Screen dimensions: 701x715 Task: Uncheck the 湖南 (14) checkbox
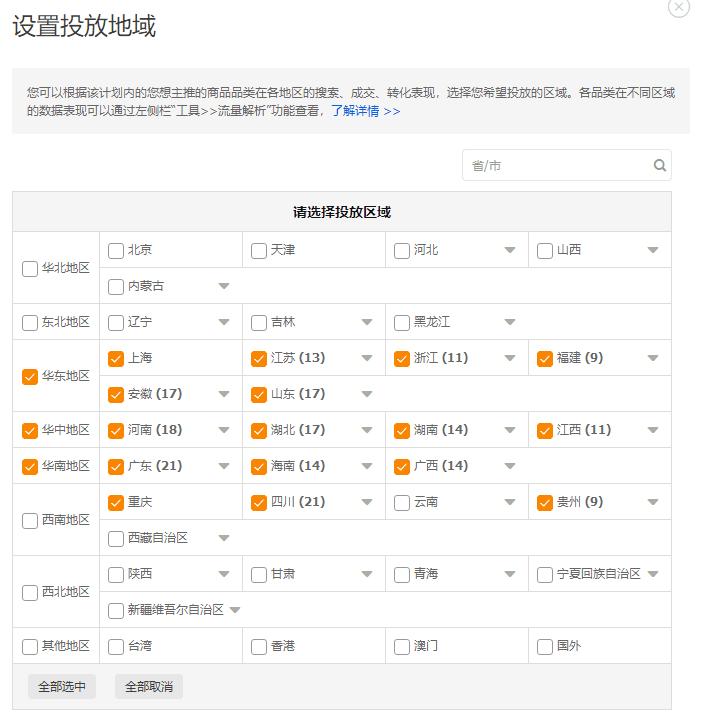[x=402, y=430]
